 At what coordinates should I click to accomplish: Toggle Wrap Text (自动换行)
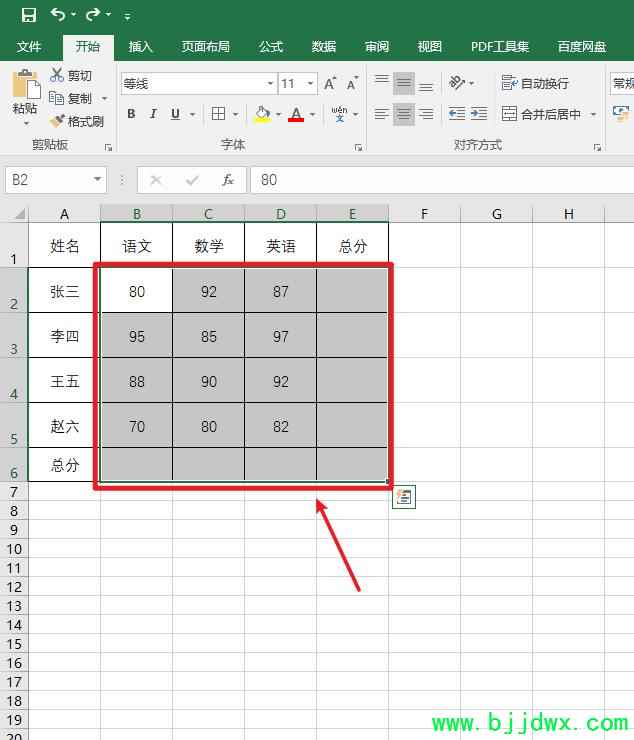536,83
